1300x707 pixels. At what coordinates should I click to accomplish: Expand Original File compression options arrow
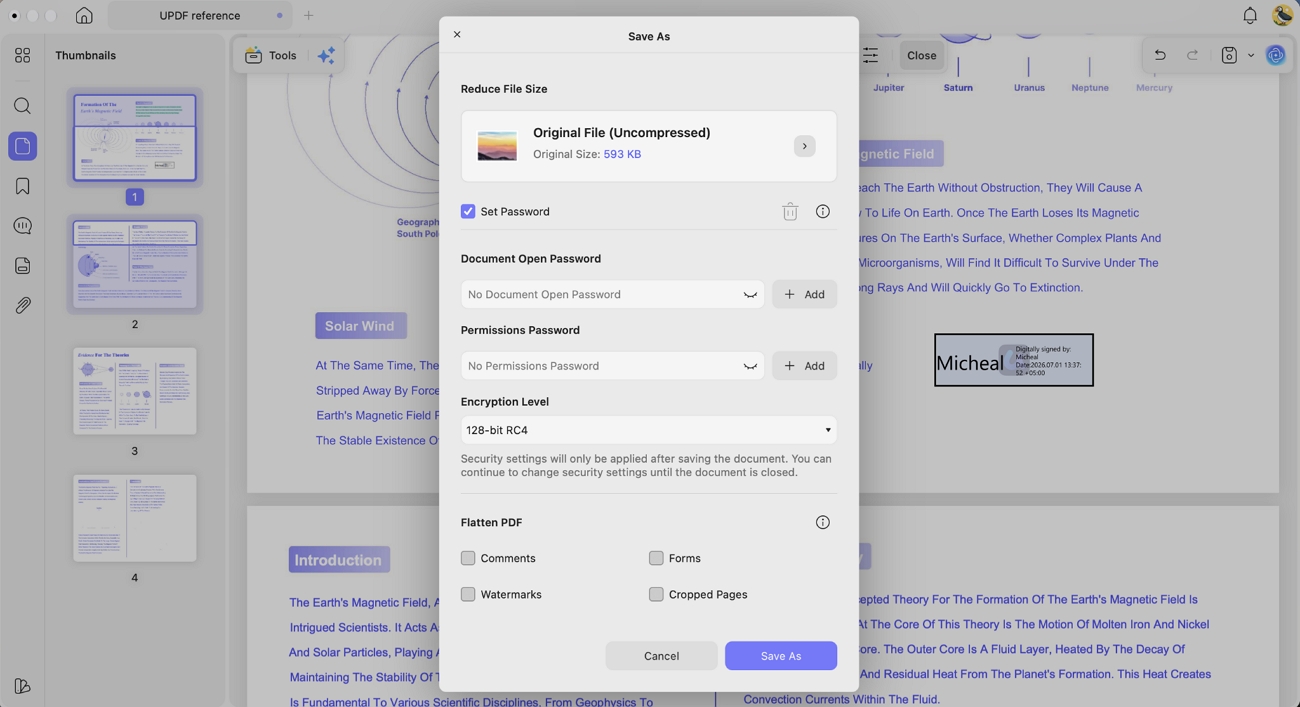click(x=804, y=146)
